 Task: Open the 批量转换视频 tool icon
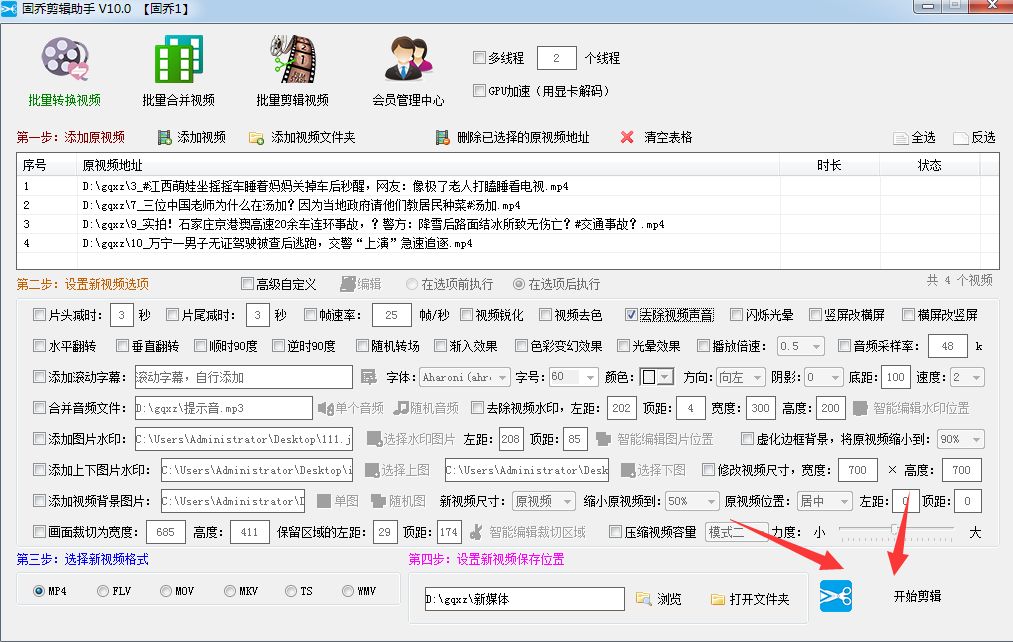[63, 60]
